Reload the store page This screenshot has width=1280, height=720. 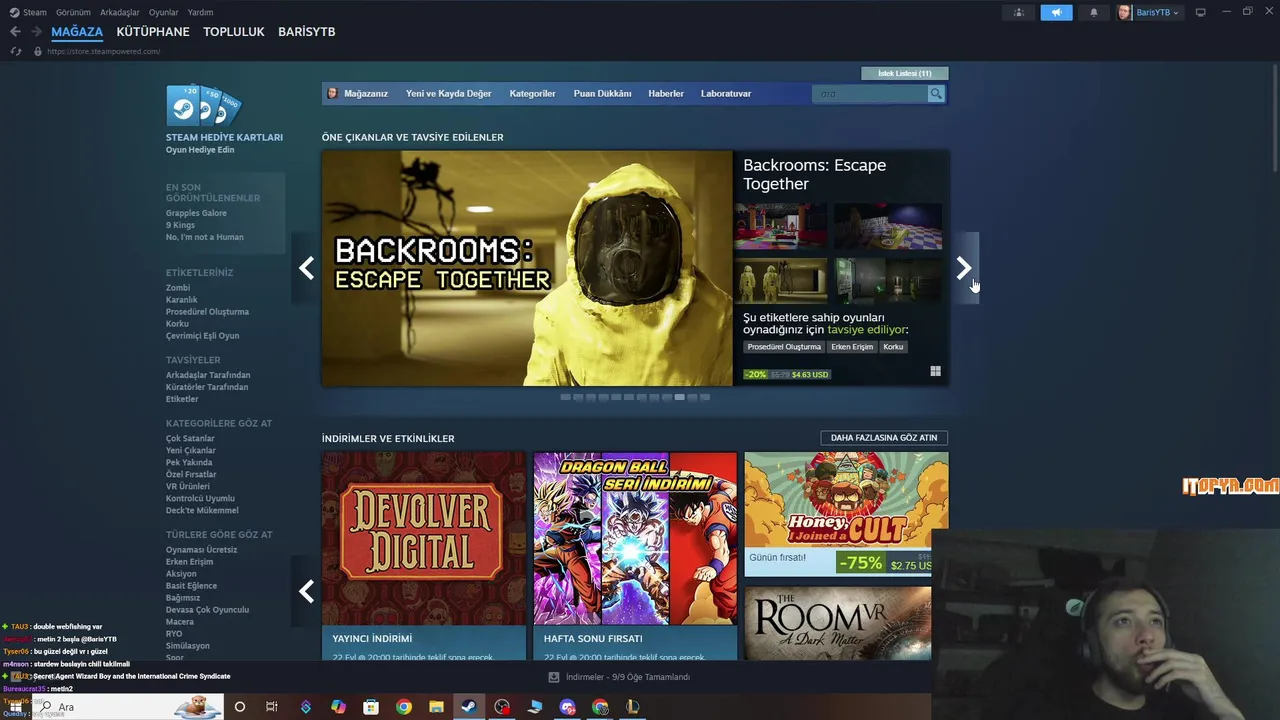[15, 51]
